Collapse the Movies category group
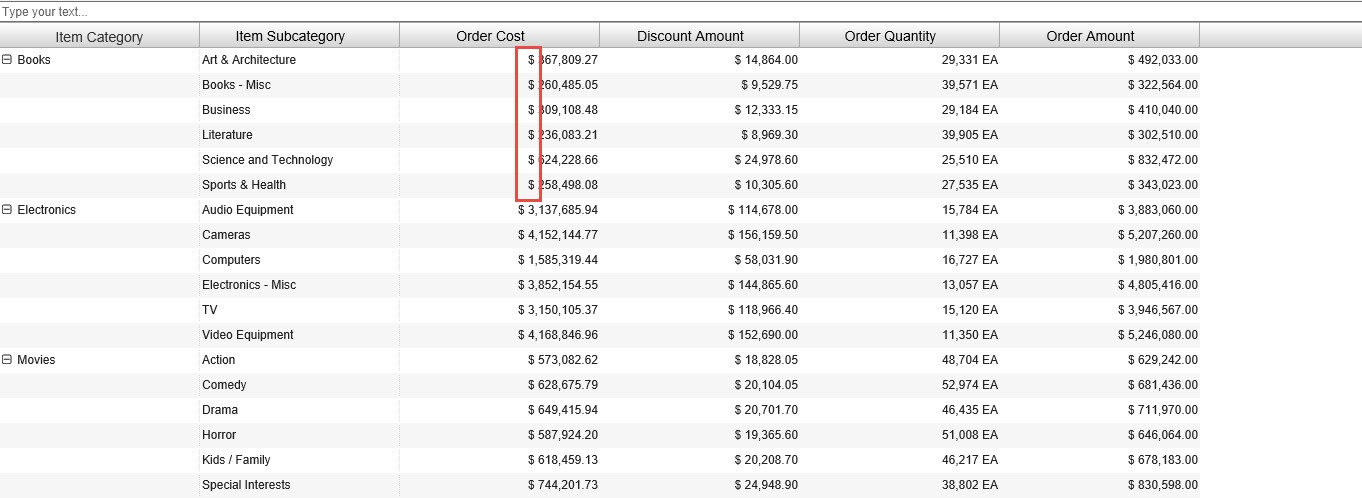The height and width of the screenshot is (498, 1362). tap(7, 360)
